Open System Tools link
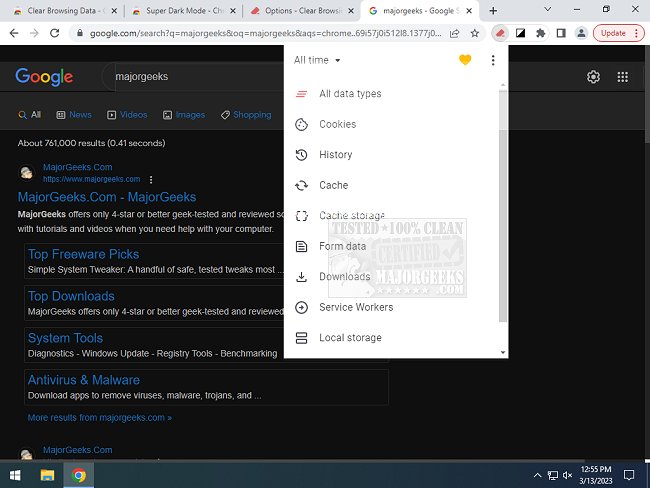 (65, 338)
